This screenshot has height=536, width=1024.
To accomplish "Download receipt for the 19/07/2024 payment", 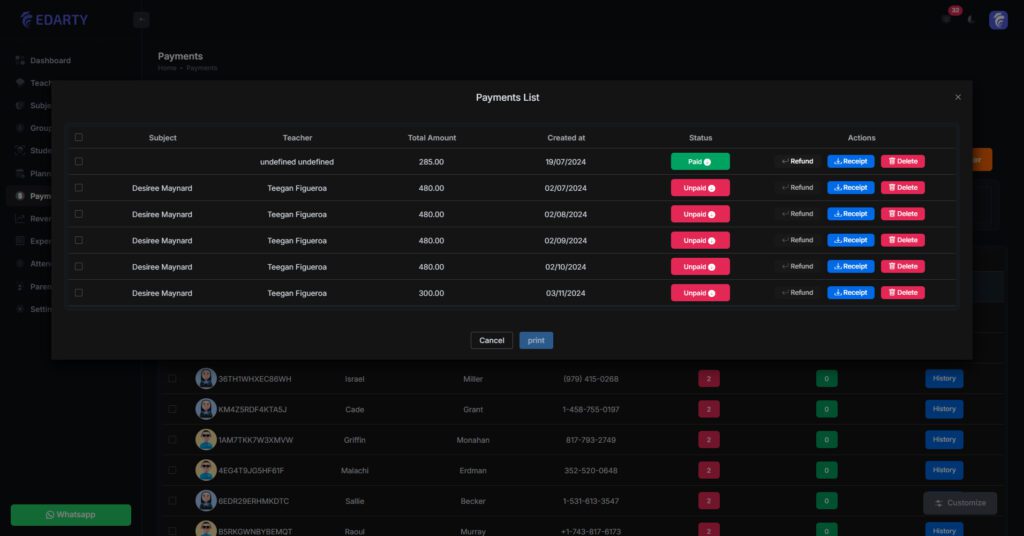I will 850,161.
